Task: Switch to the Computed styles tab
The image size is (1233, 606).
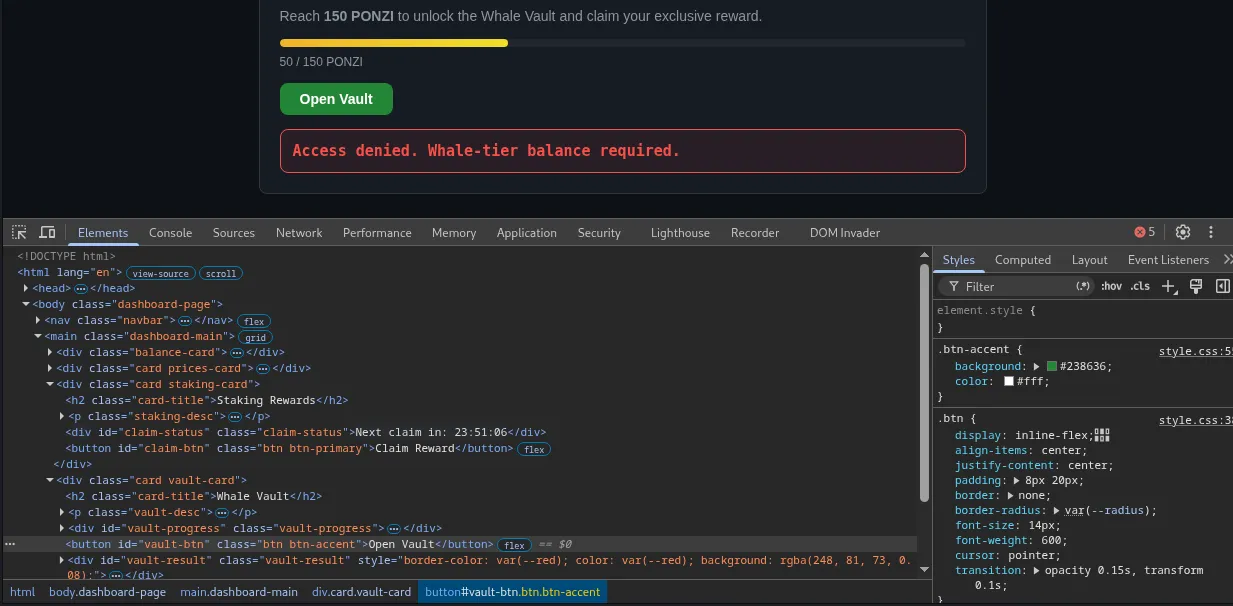Action: pyautogui.click(x=1023, y=259)
